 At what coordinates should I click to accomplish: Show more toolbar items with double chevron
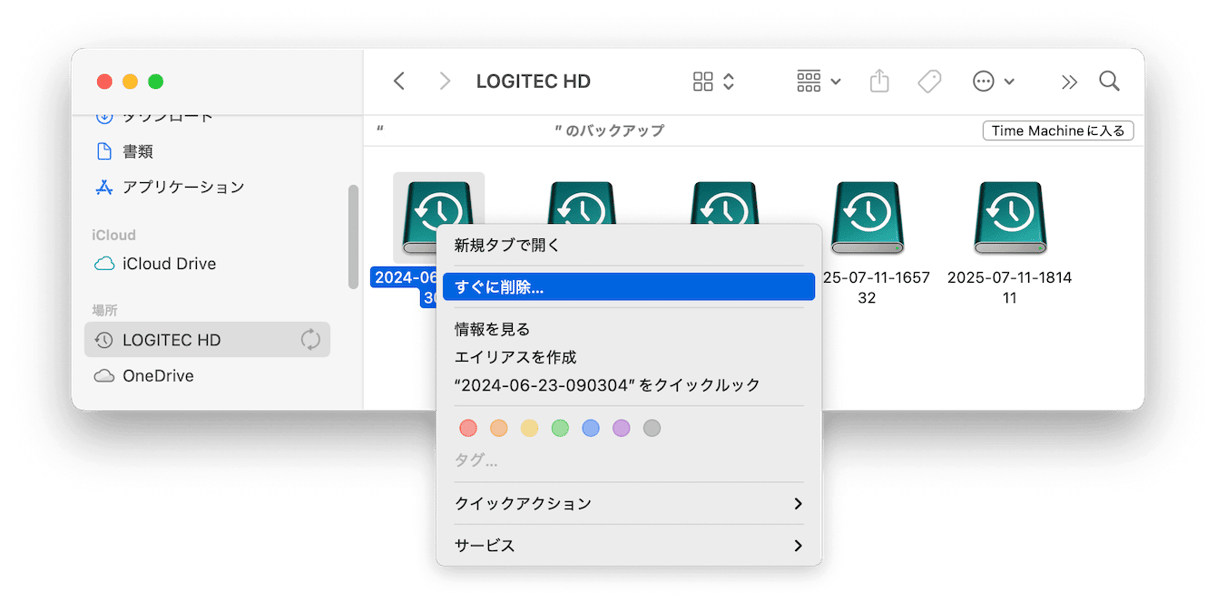[x=1069, y=82]
